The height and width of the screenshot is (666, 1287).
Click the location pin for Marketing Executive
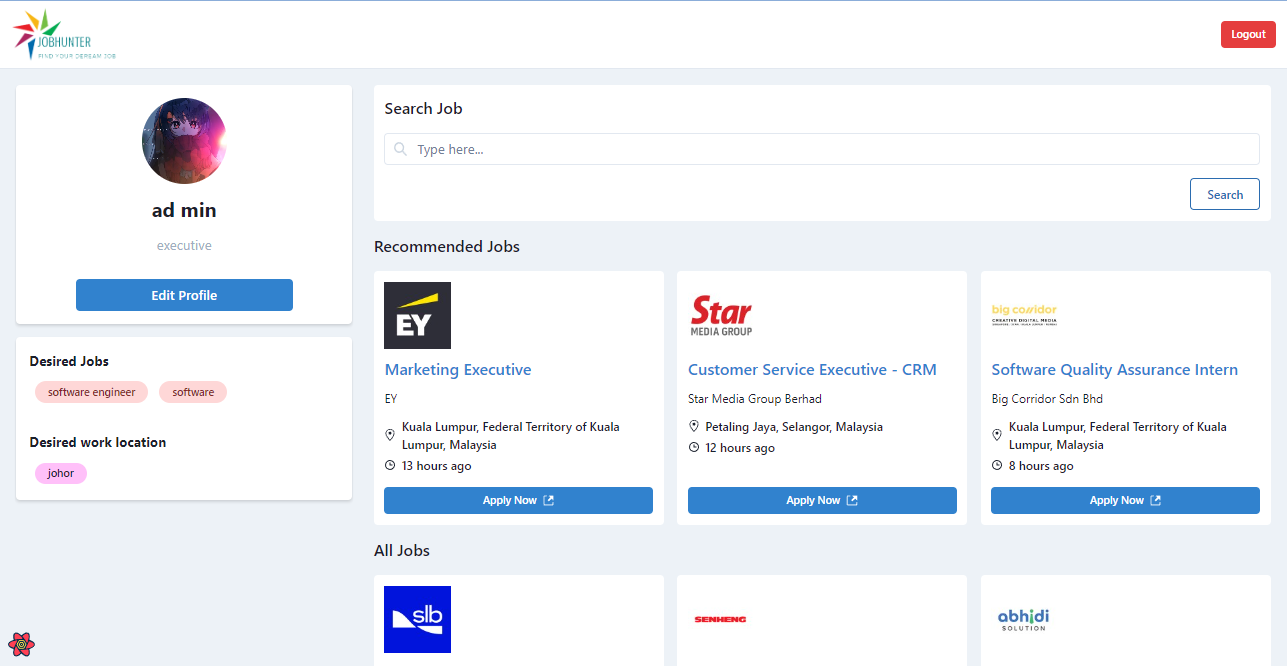[390, 434]
